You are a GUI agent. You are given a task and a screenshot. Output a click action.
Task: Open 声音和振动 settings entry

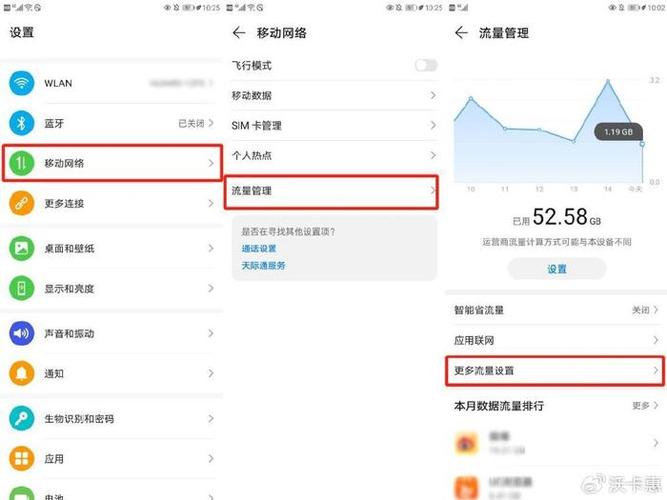tap(112, 333)
